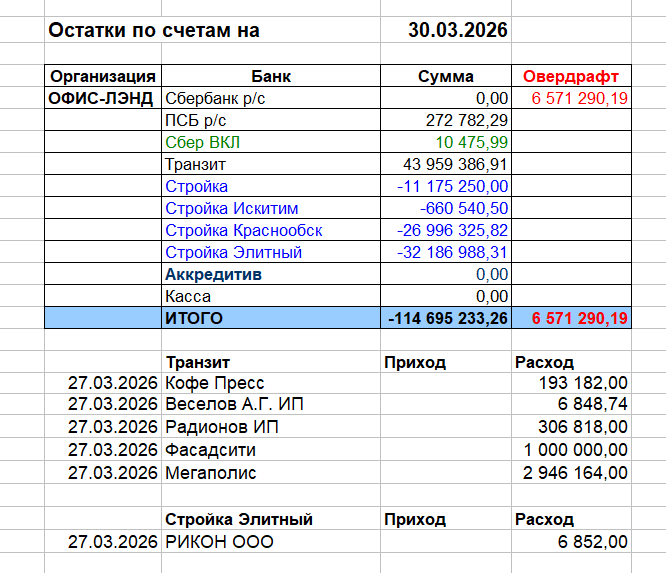Image resolution: width=666 pixels, height=573 pixels.
Task: Select the blue "Стройка" cell with amount -11 175 250,00
Action: (x=271, y=186)
